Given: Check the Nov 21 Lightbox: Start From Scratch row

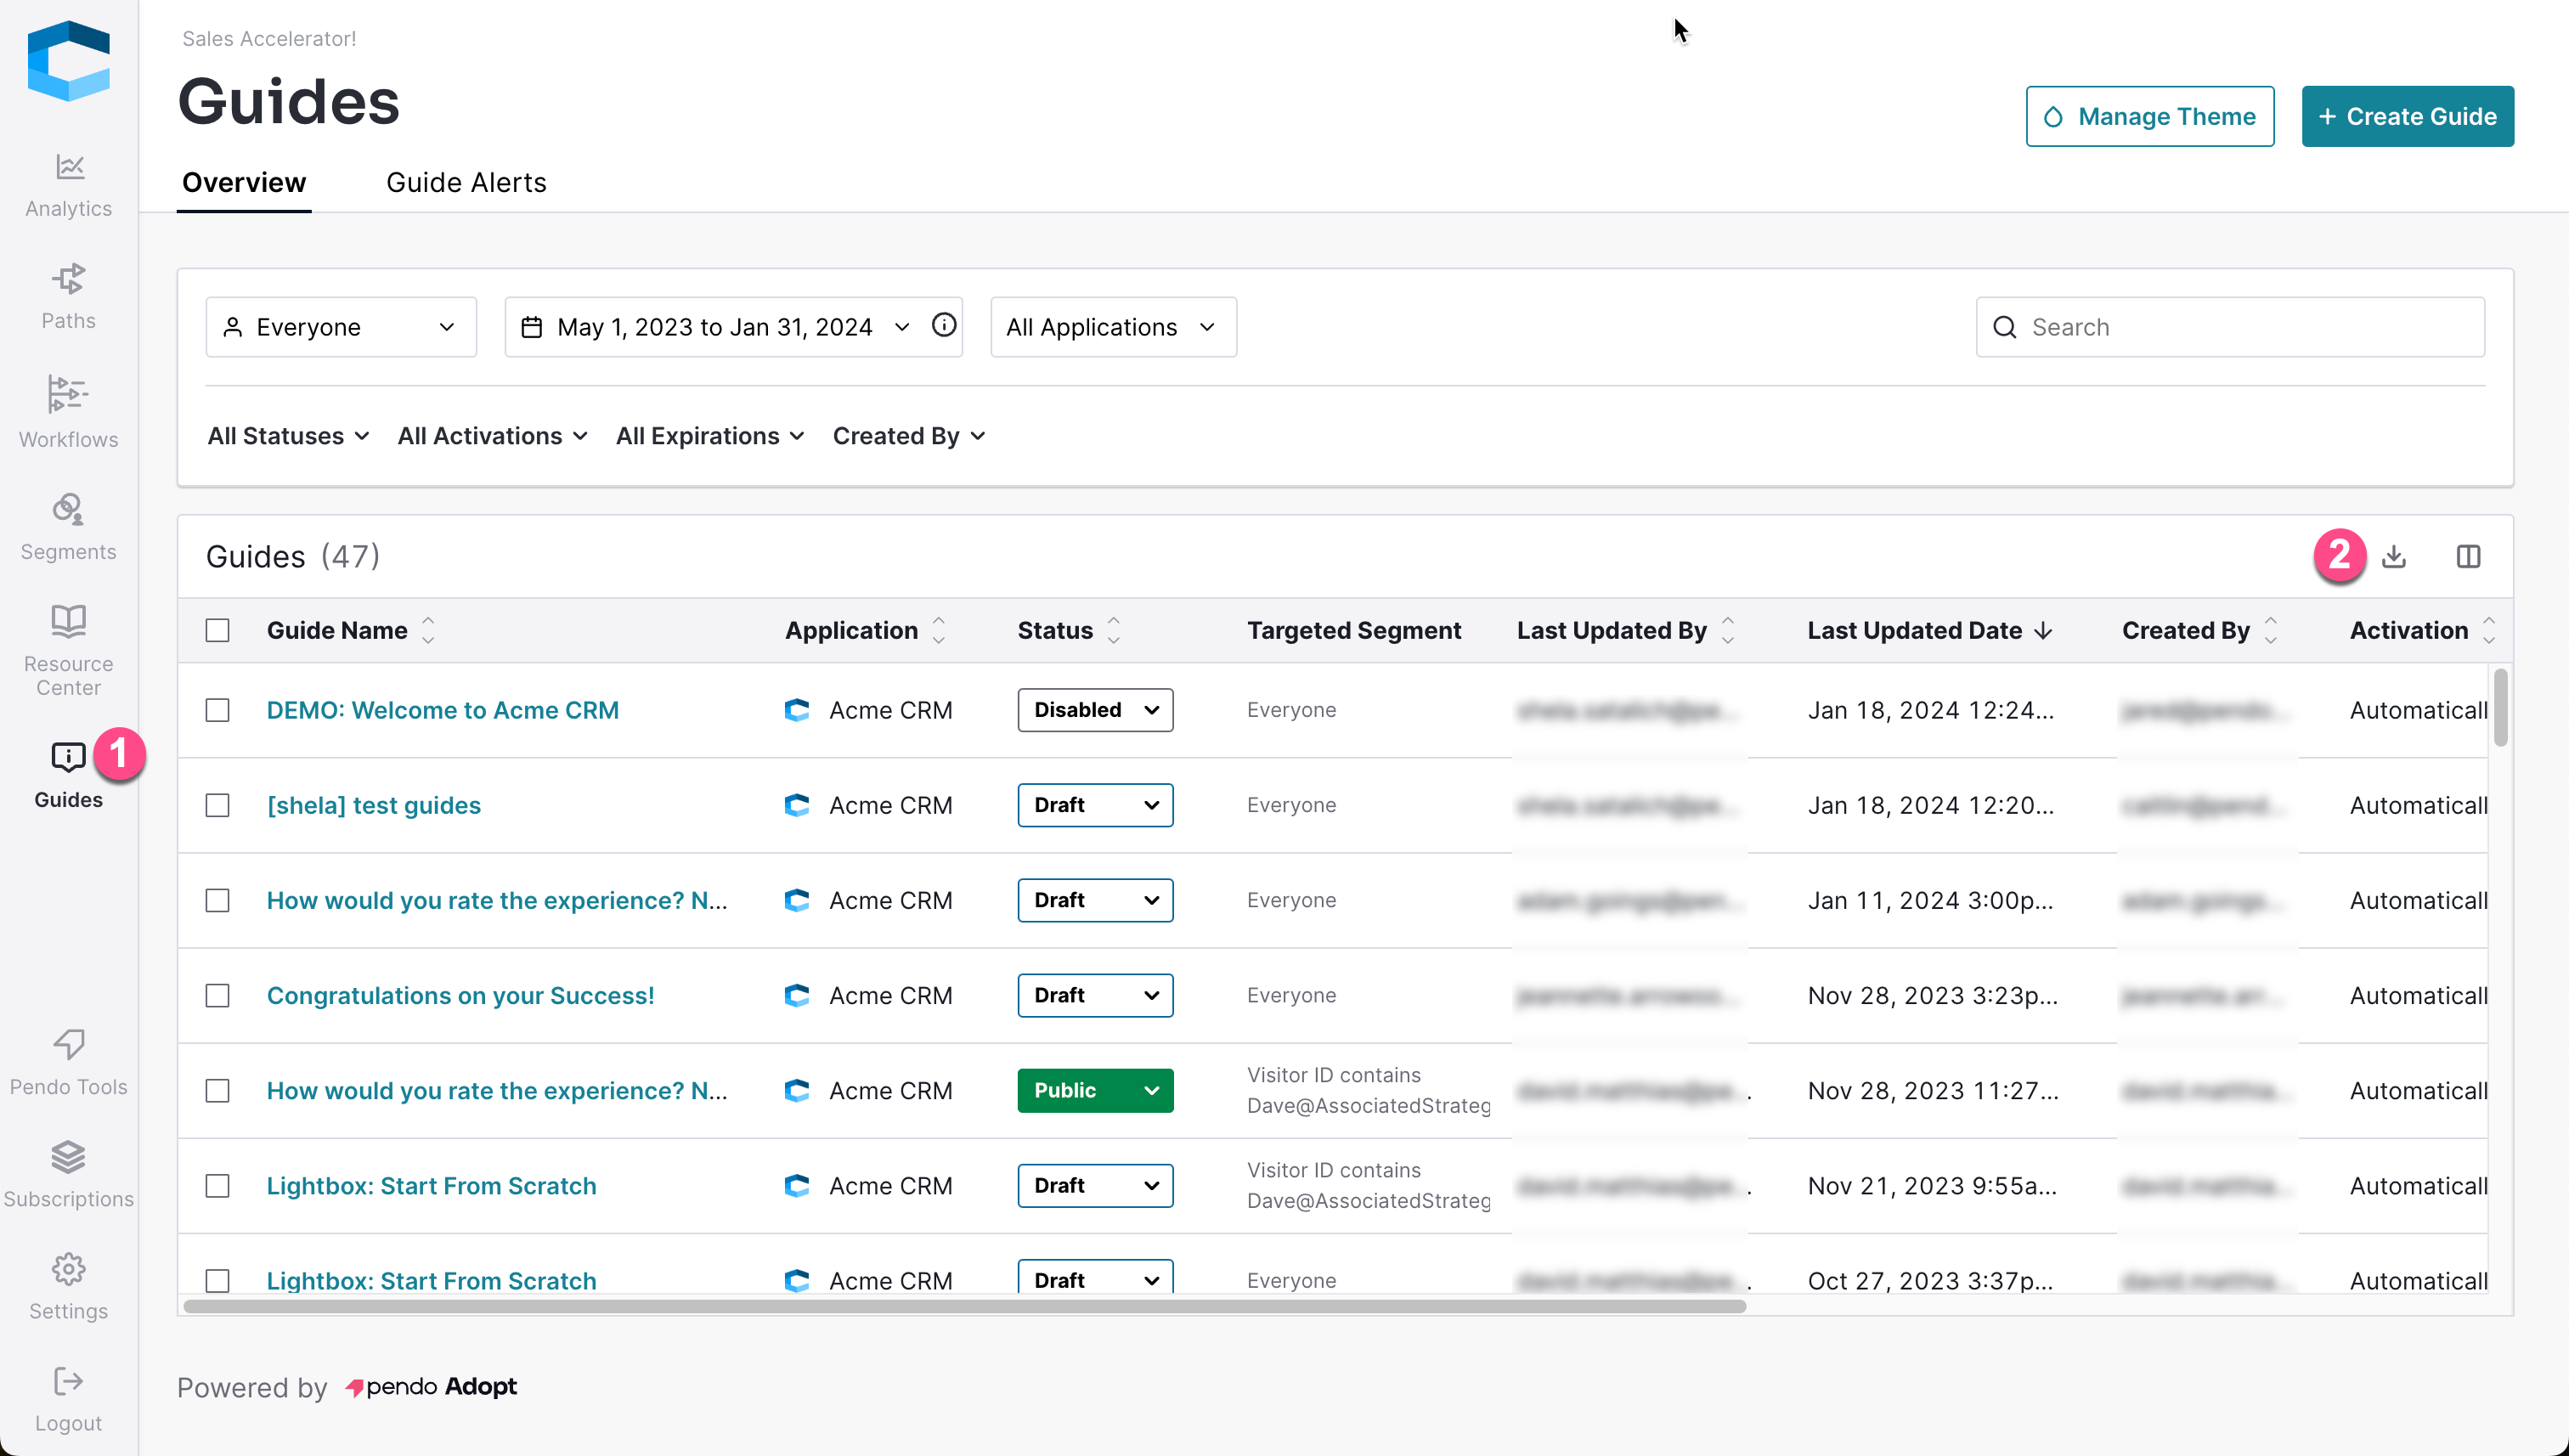Looking at the screenshot, I should tap(217, 1185).
